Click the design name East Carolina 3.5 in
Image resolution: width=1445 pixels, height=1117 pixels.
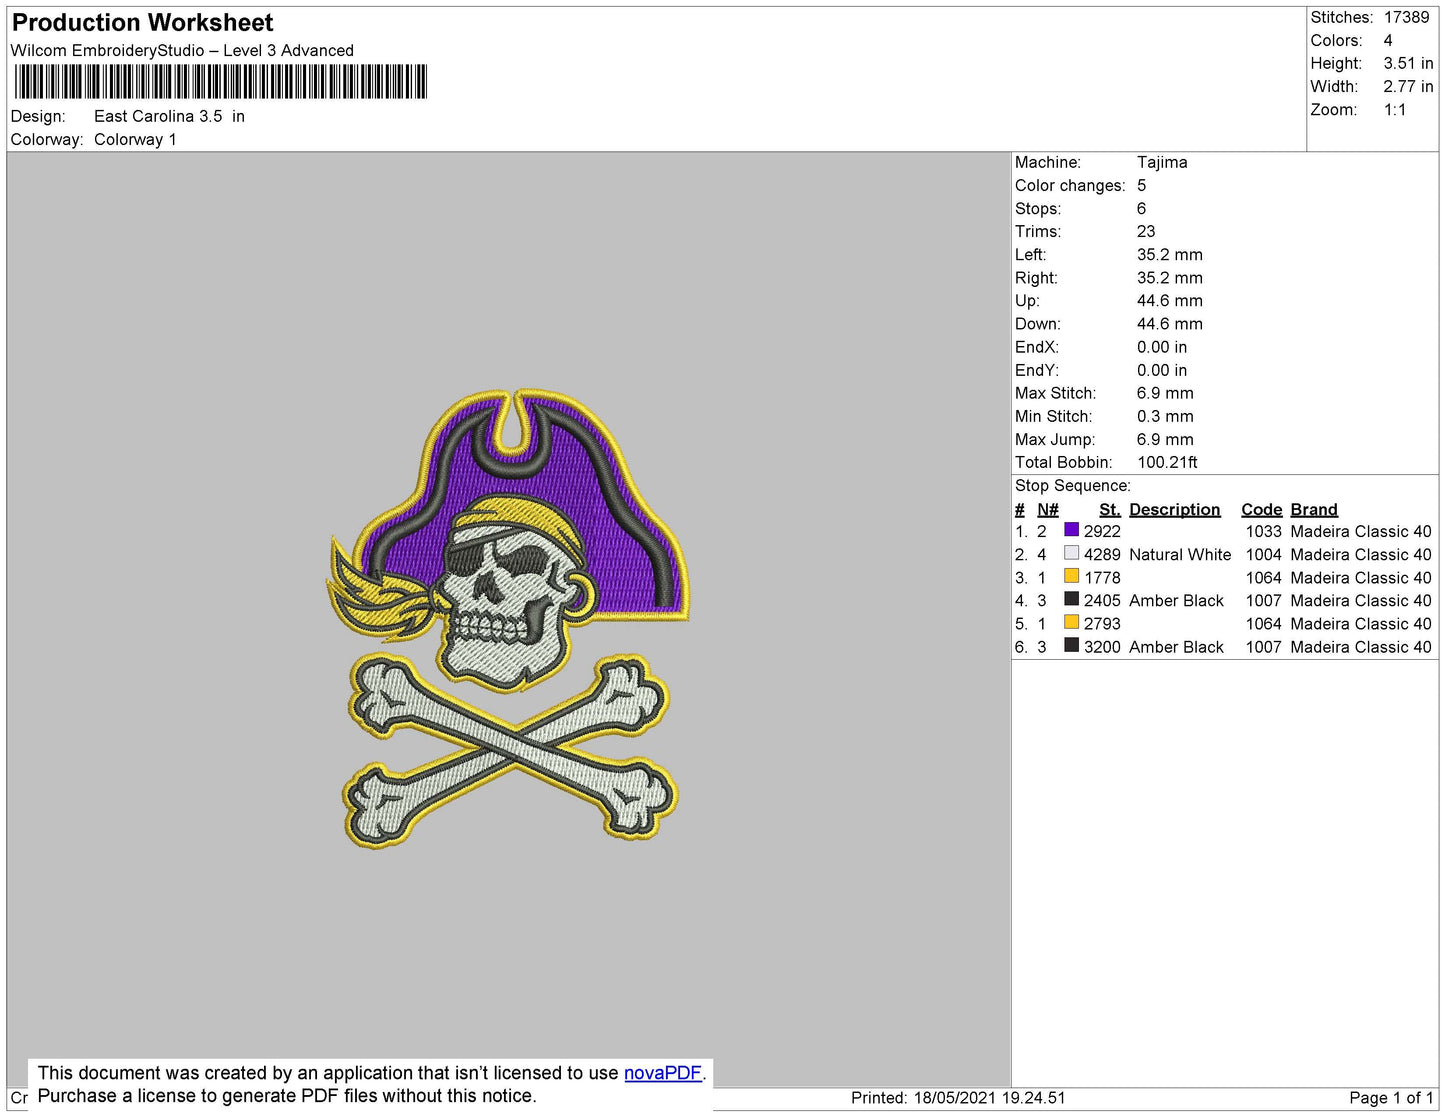pyautogui.click(x=169, y=116)
